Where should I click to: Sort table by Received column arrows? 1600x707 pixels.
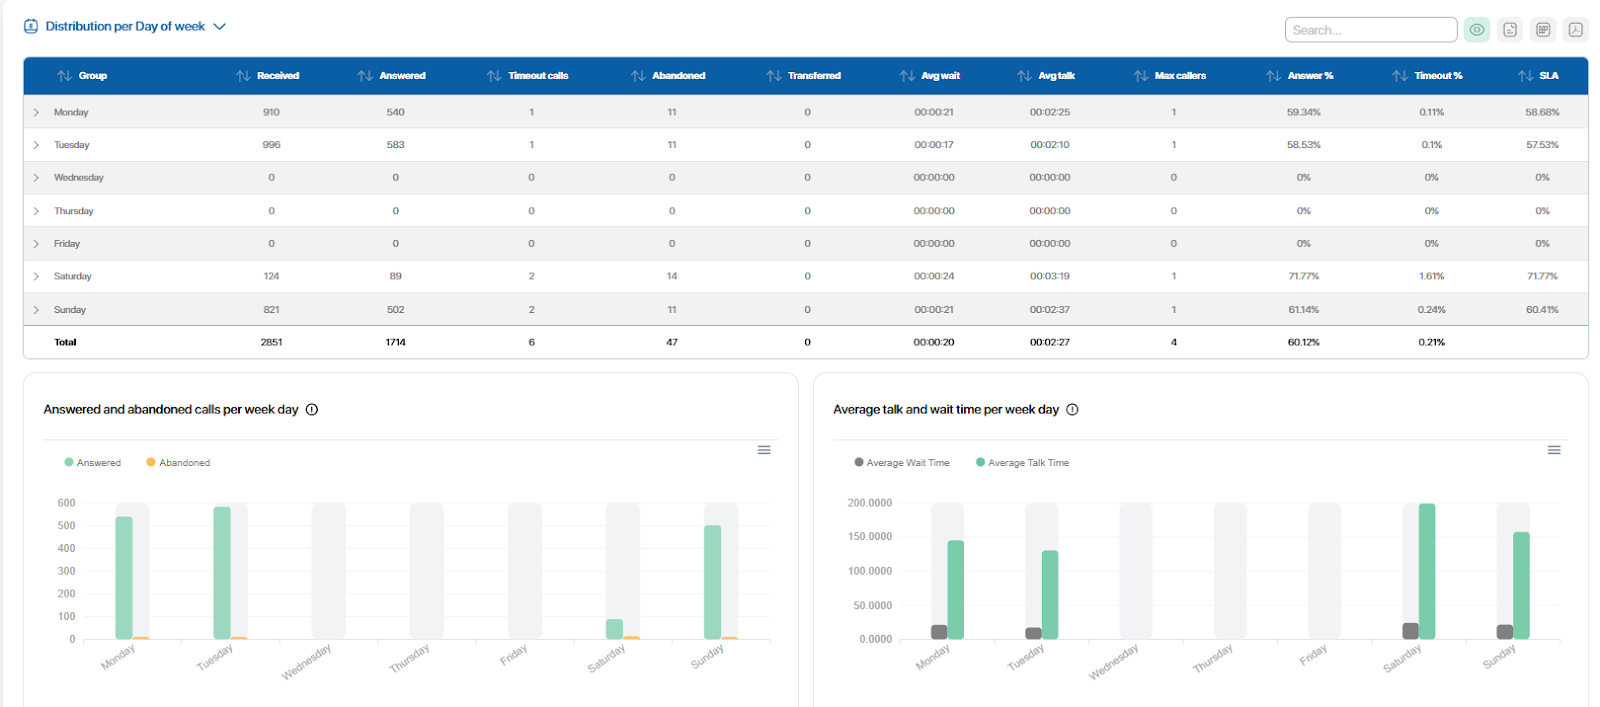point(243,76)
